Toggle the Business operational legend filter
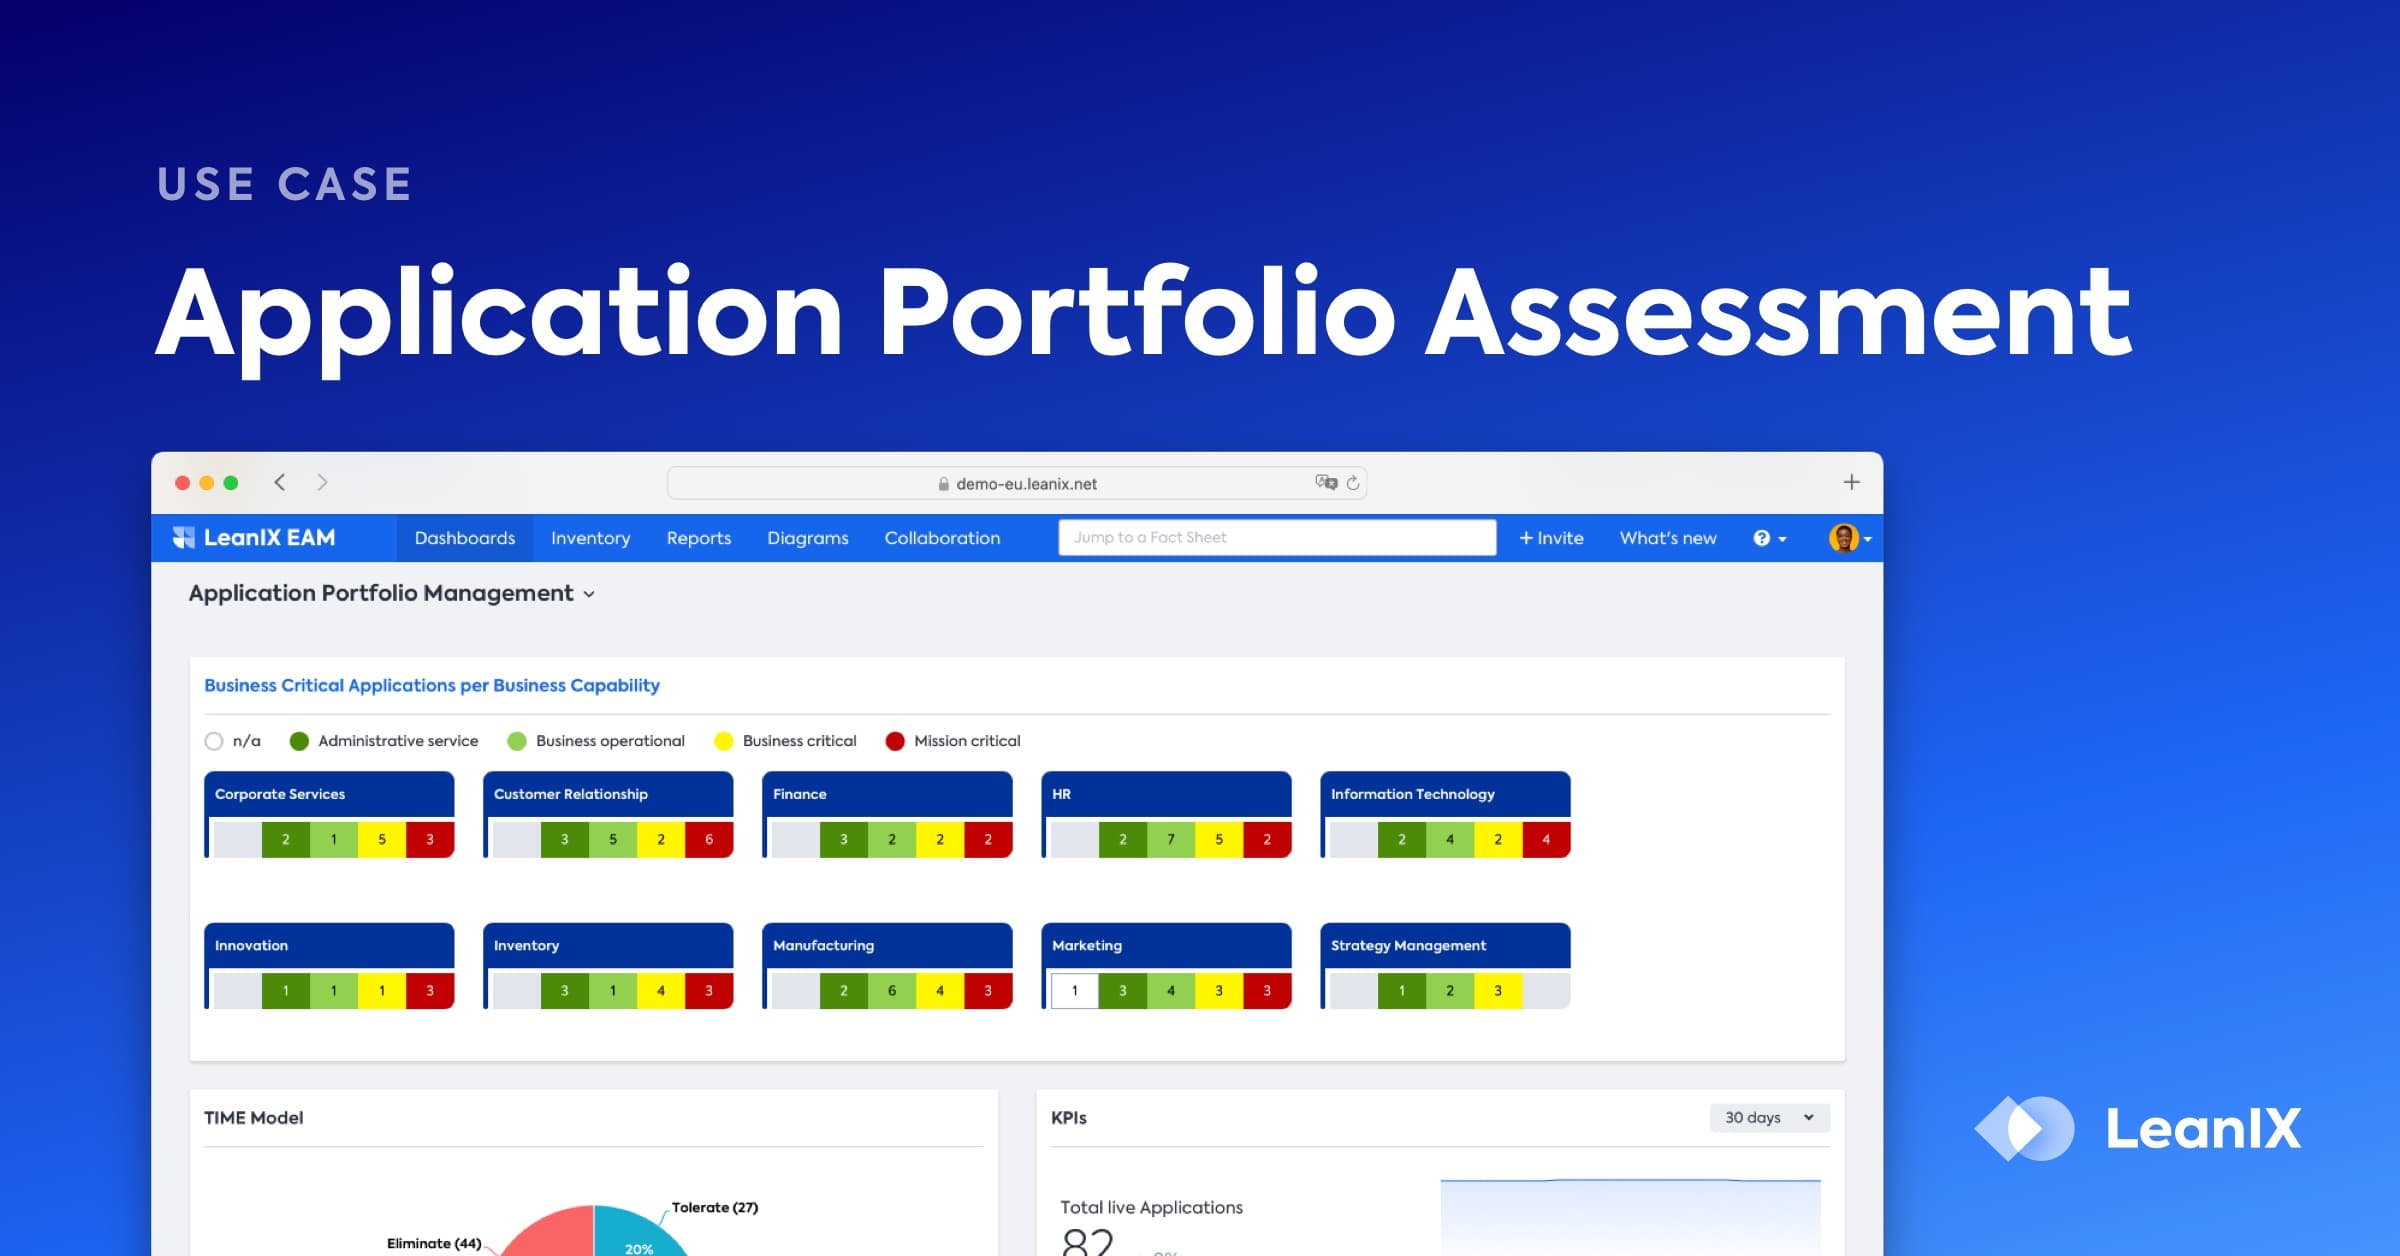The width and height of the screenshot is (2400, 1256). (516, 741)
